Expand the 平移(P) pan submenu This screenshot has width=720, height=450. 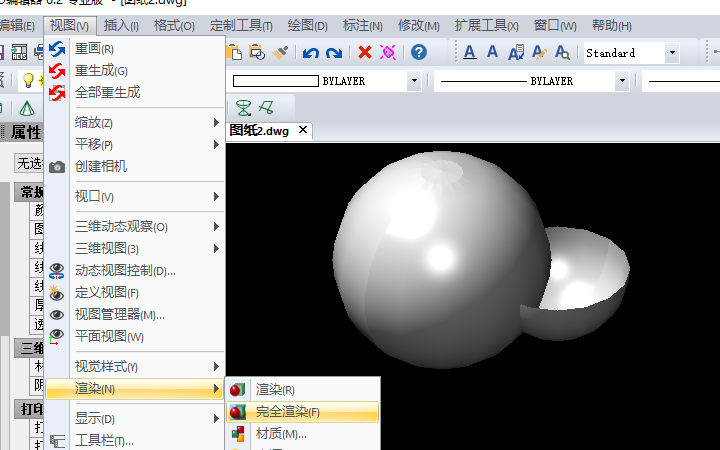[x=135, y=145]
